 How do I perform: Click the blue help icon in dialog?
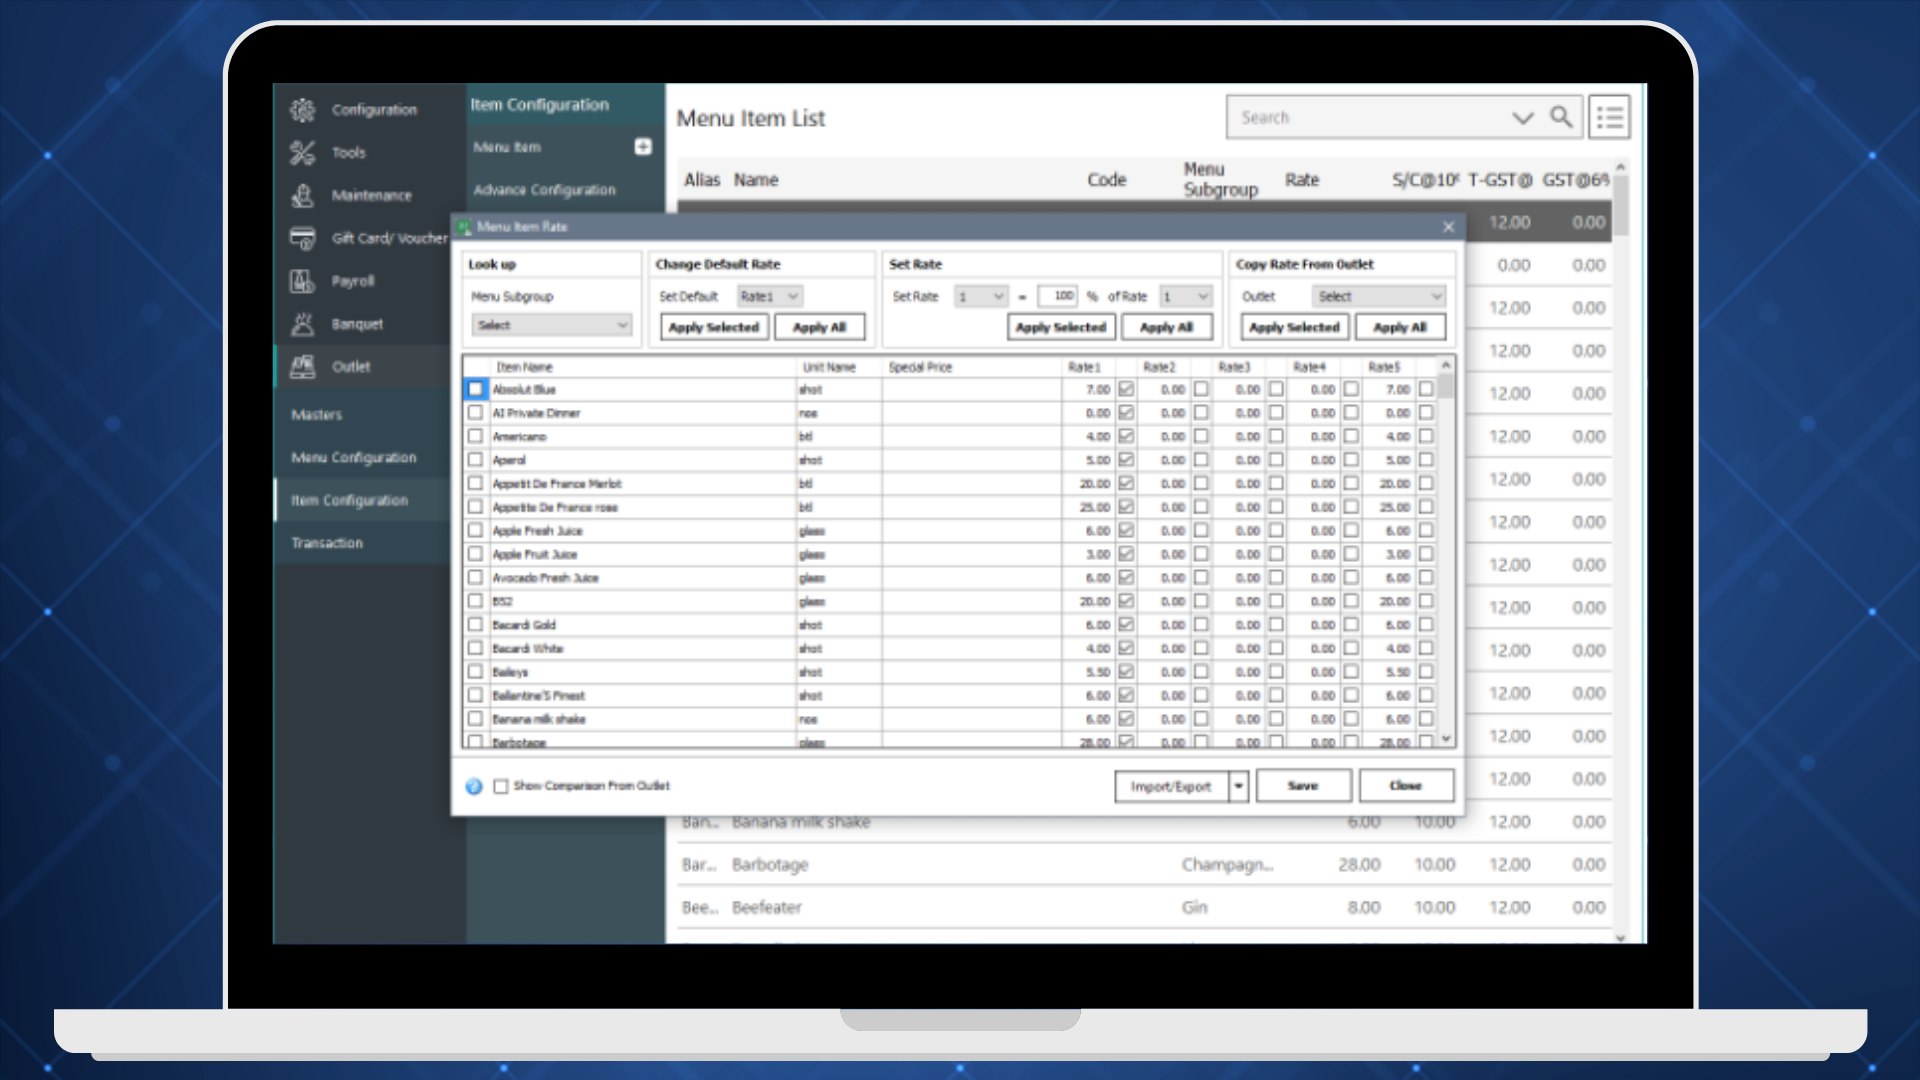[474, 787]
